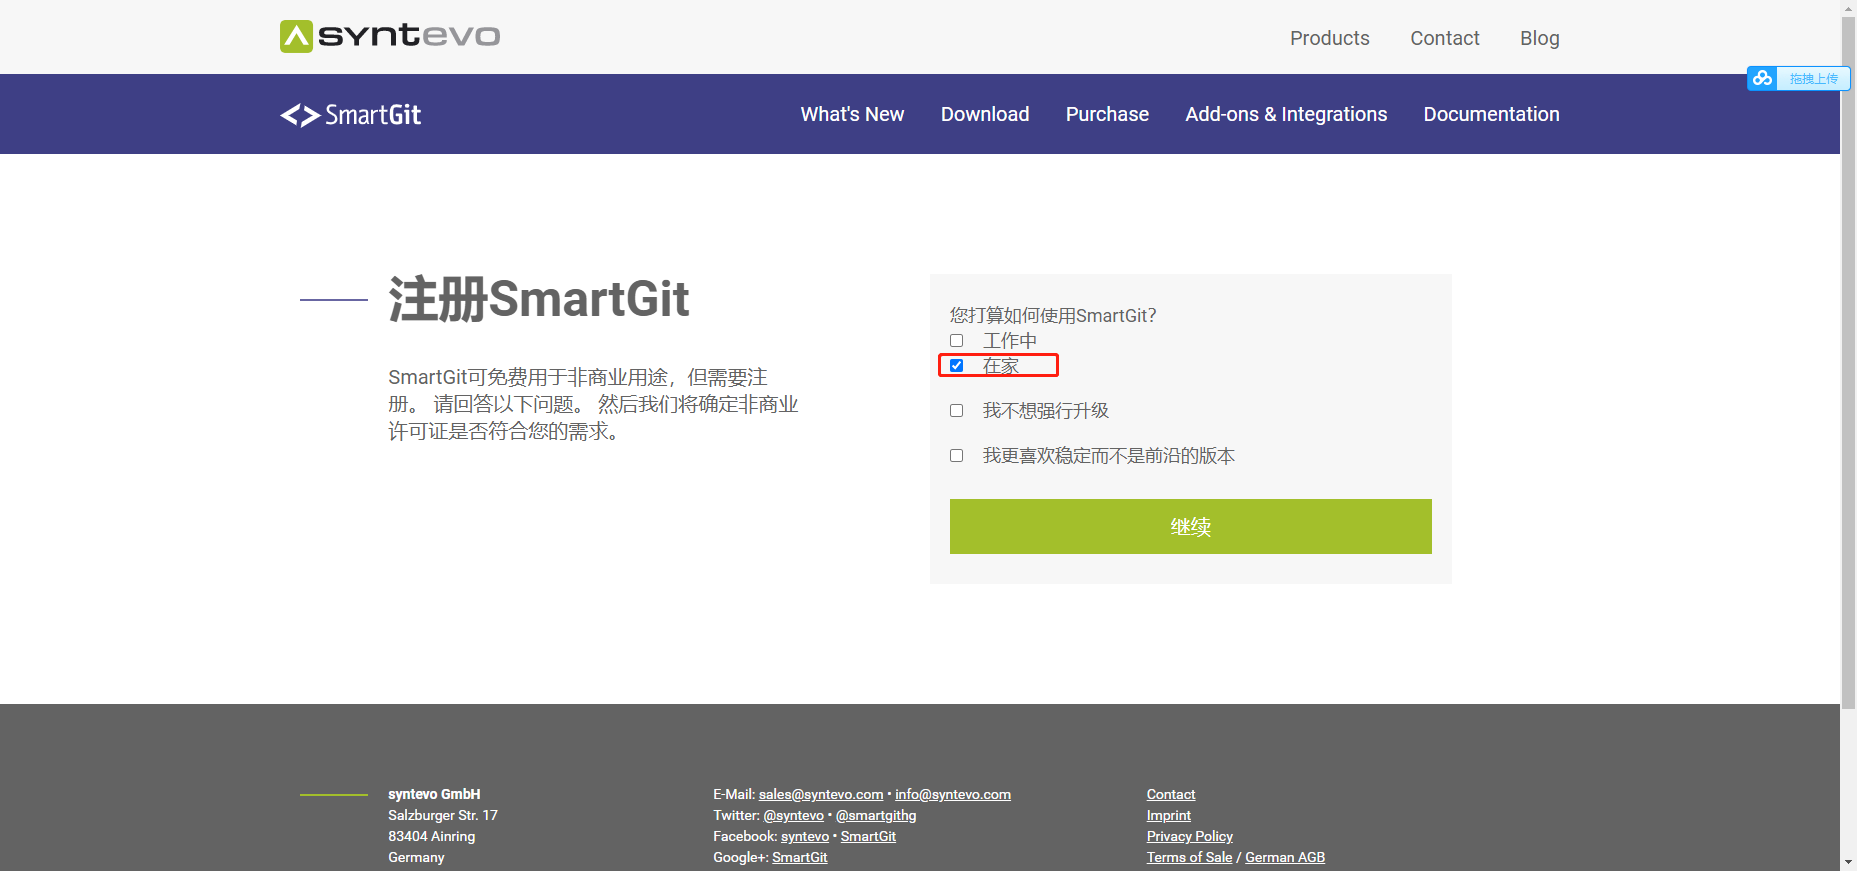Screen dimensions: 1857x871
Task: Enable 我更喜欢稳定而不是前沿的版本 option
Action: 956,455
